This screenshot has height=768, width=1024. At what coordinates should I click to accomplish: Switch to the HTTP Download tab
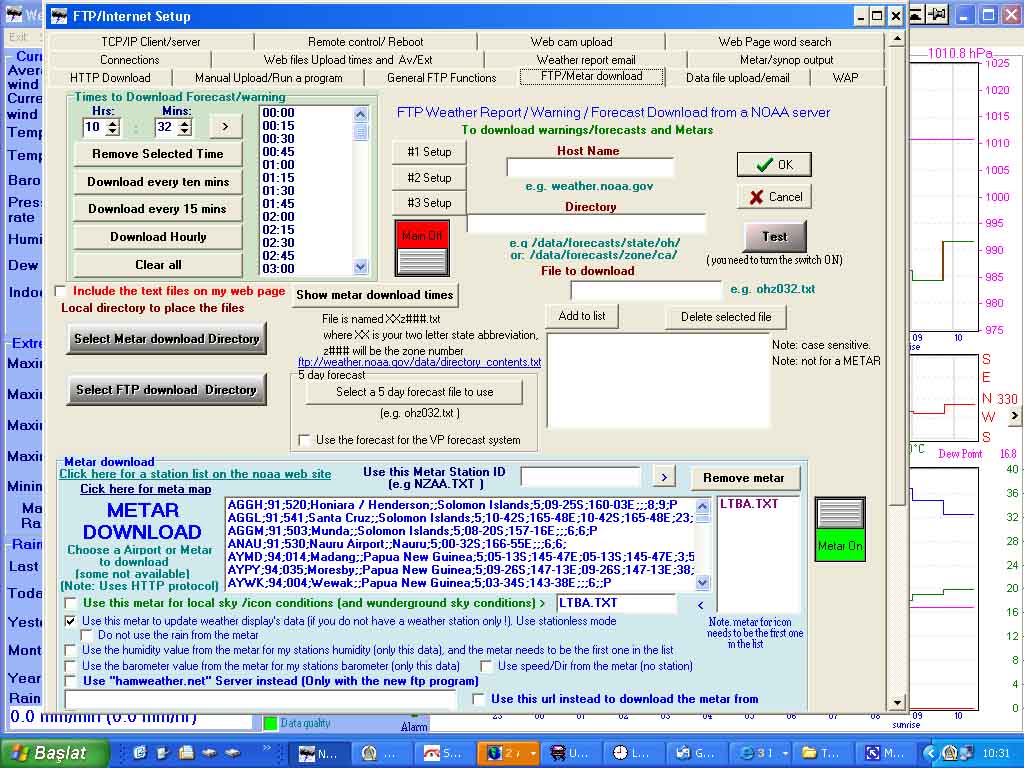tap(110, 77)
